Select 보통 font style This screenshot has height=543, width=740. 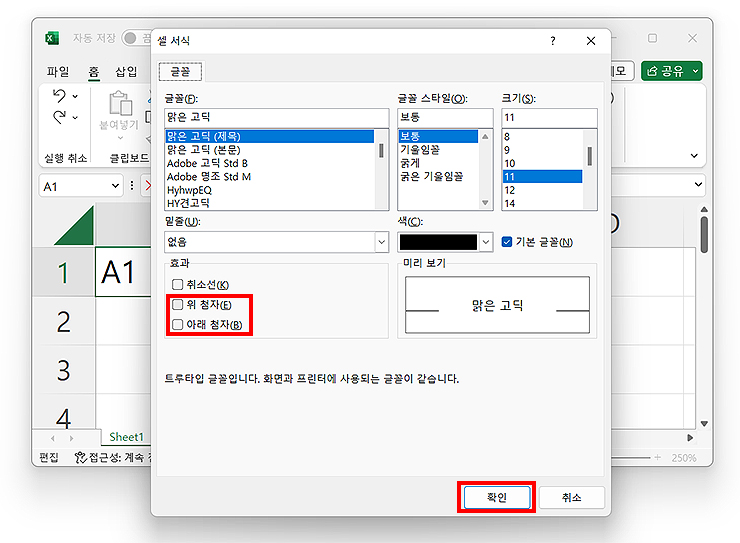point(438,136)
